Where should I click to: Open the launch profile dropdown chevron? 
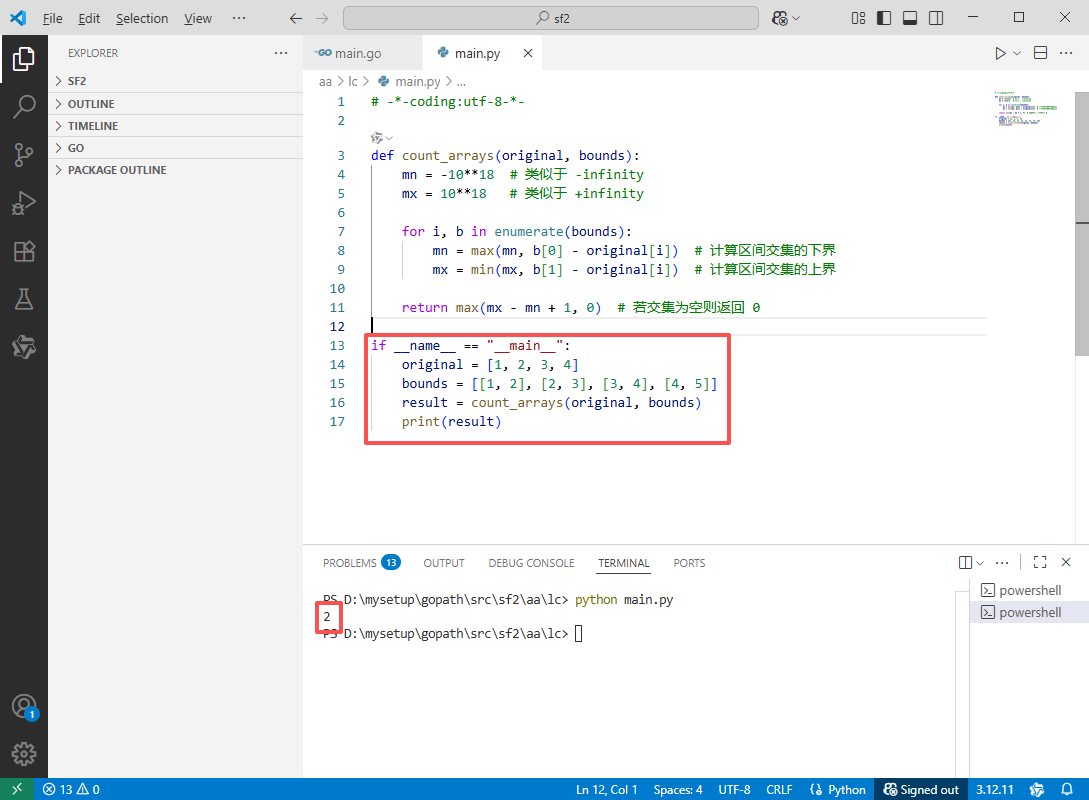tap(980, 562)
